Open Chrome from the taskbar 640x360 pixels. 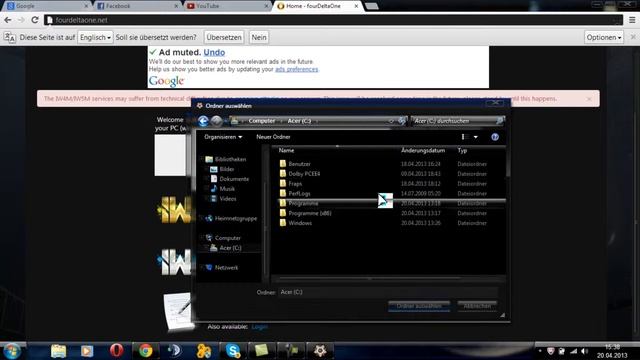(145, 351)
